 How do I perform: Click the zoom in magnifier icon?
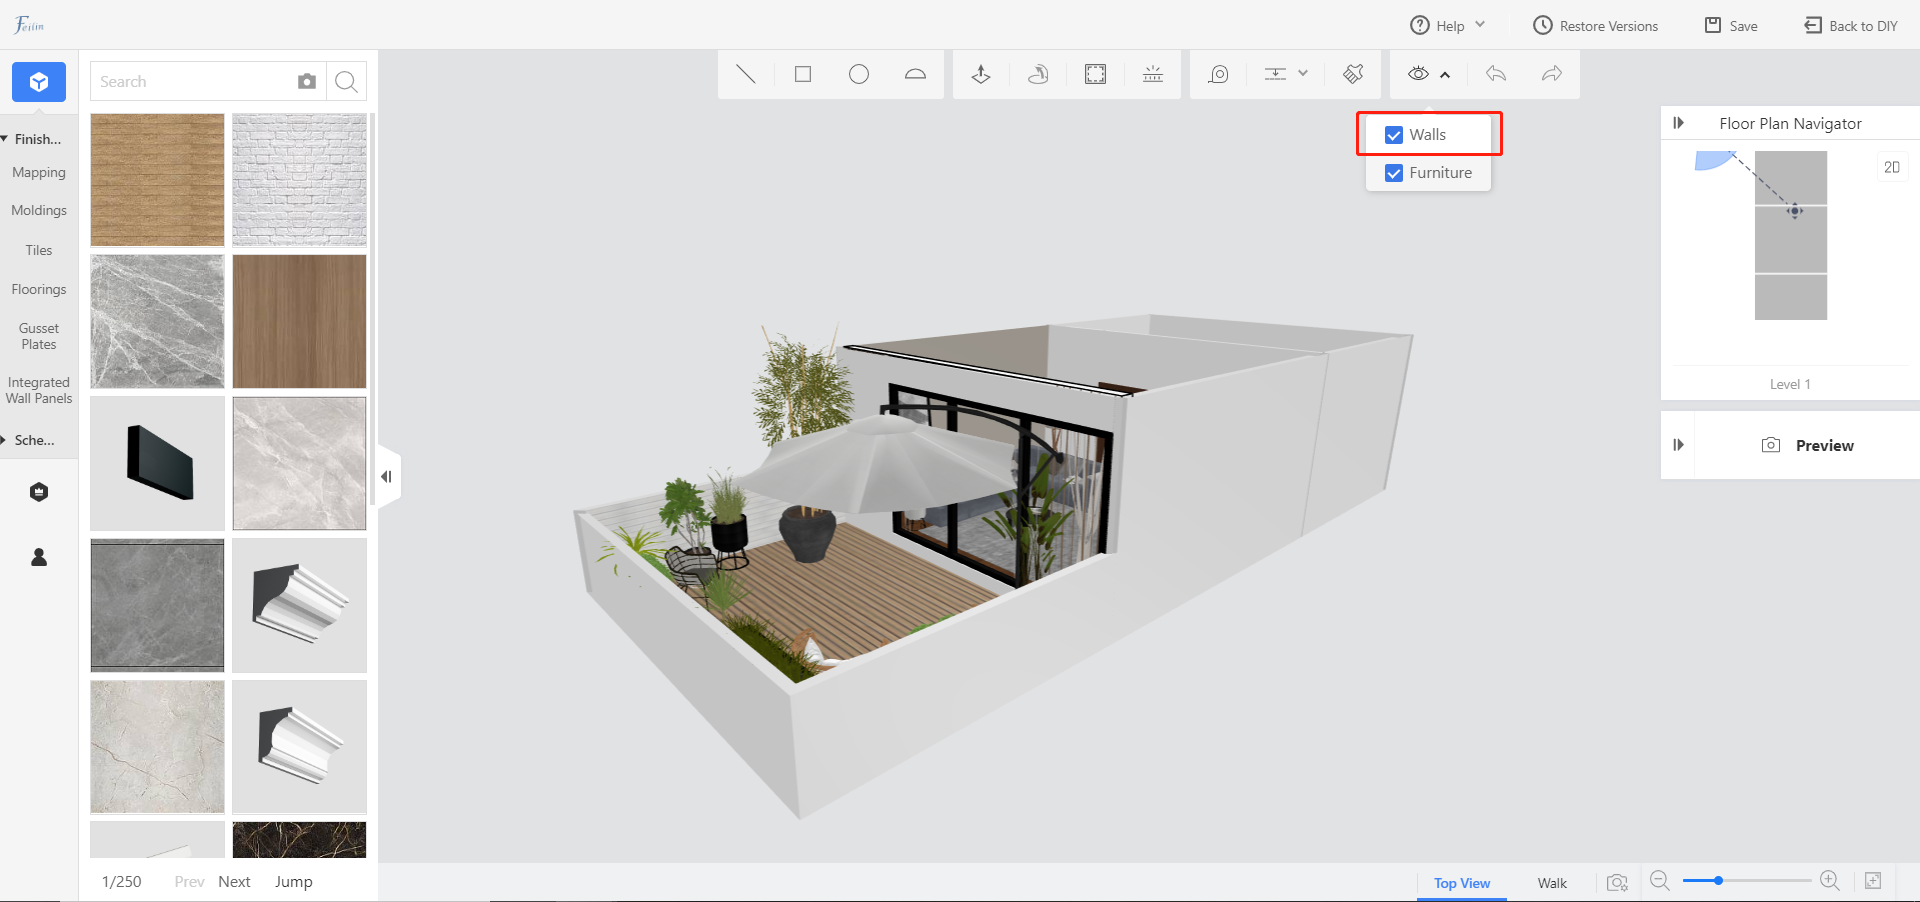1830,881
